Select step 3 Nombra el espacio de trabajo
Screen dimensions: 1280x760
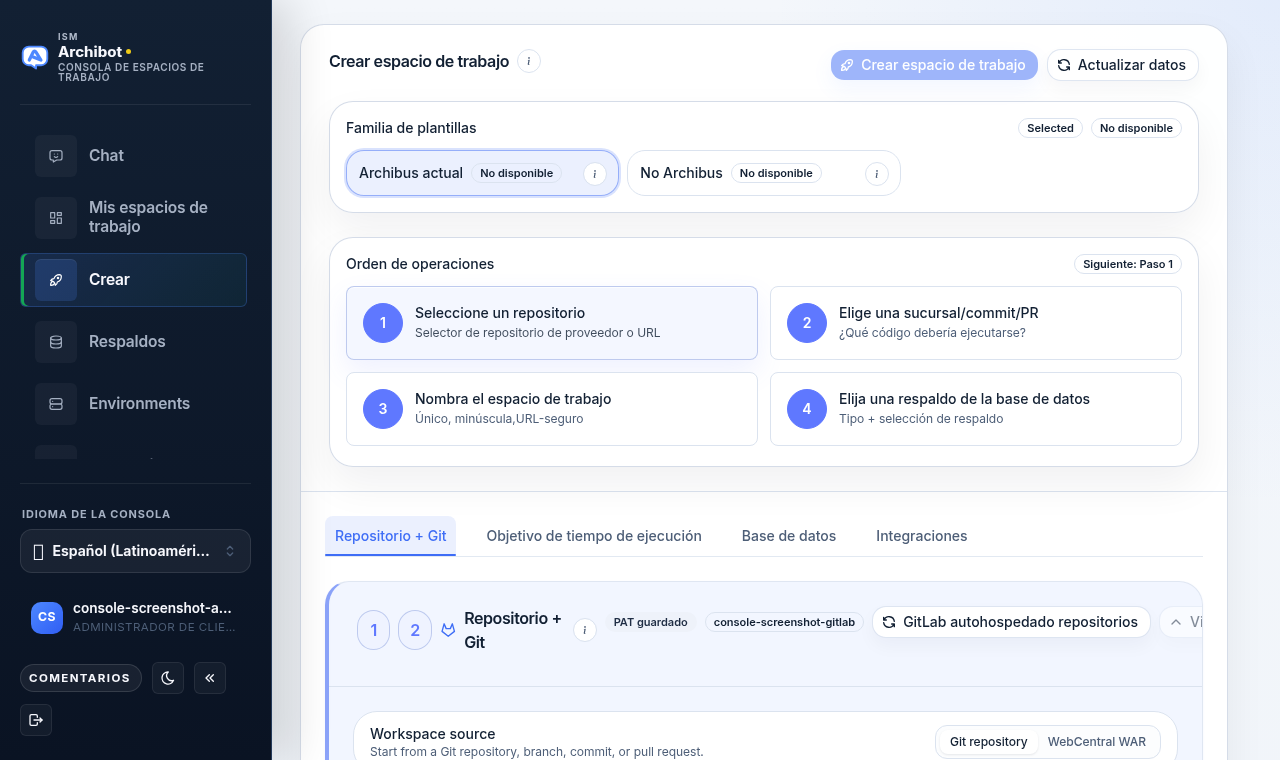(x=552, y=409)
